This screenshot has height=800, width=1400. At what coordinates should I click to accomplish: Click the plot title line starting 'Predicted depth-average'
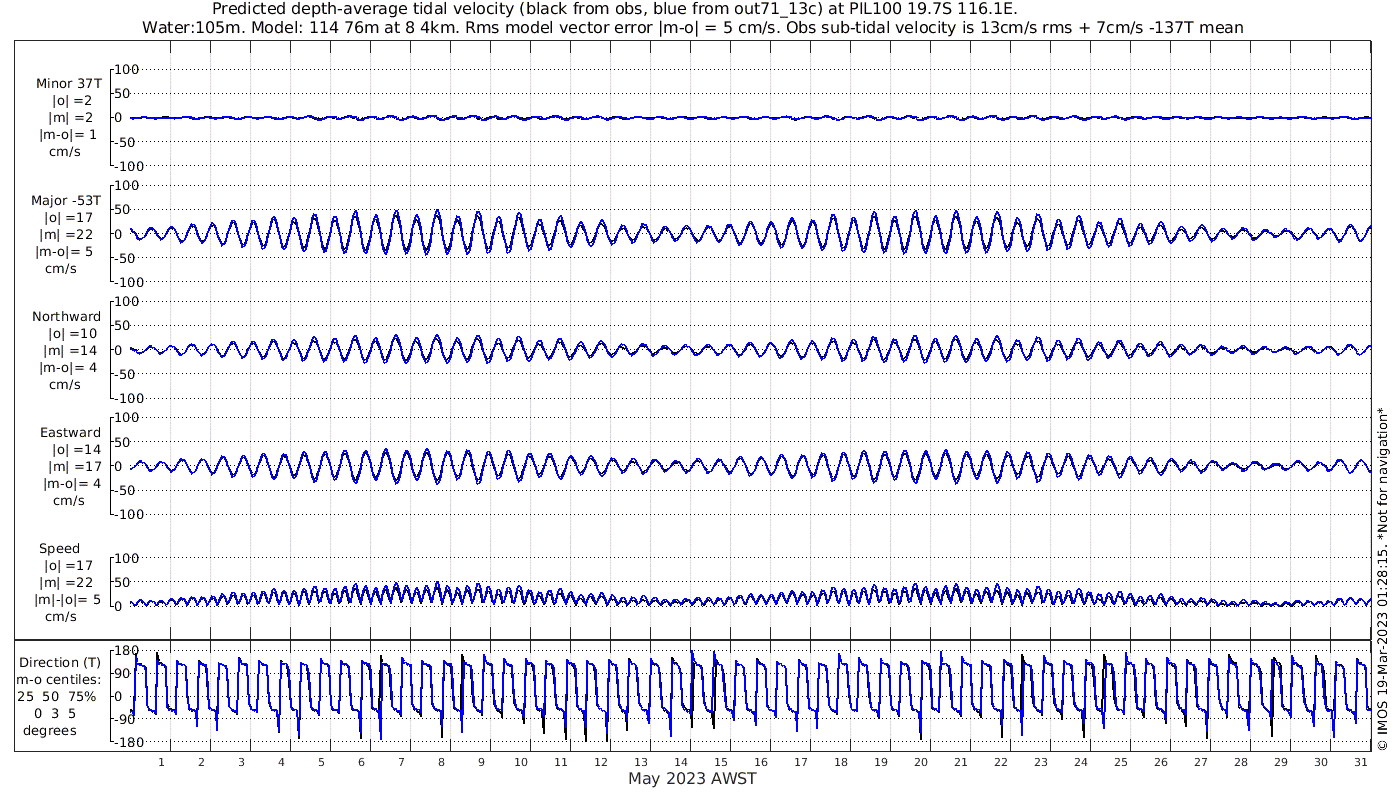(x=615, y=9)
